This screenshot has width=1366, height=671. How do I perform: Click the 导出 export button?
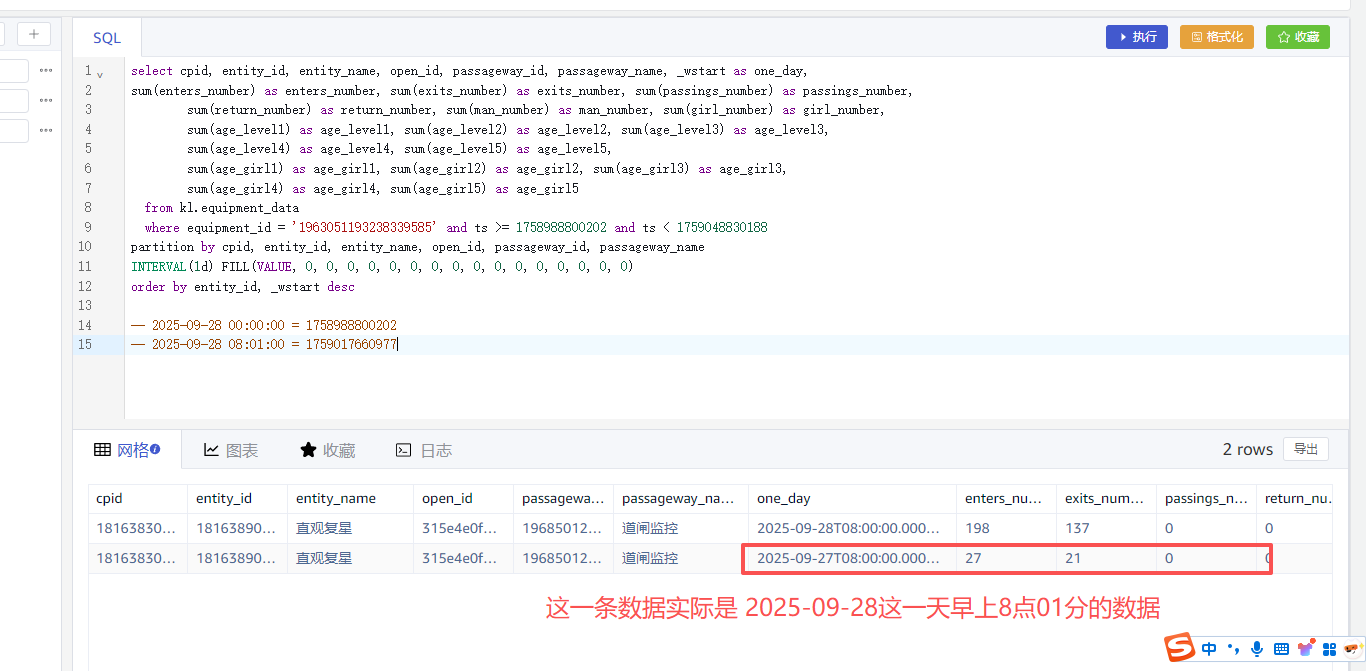[x=1305, y=449]
